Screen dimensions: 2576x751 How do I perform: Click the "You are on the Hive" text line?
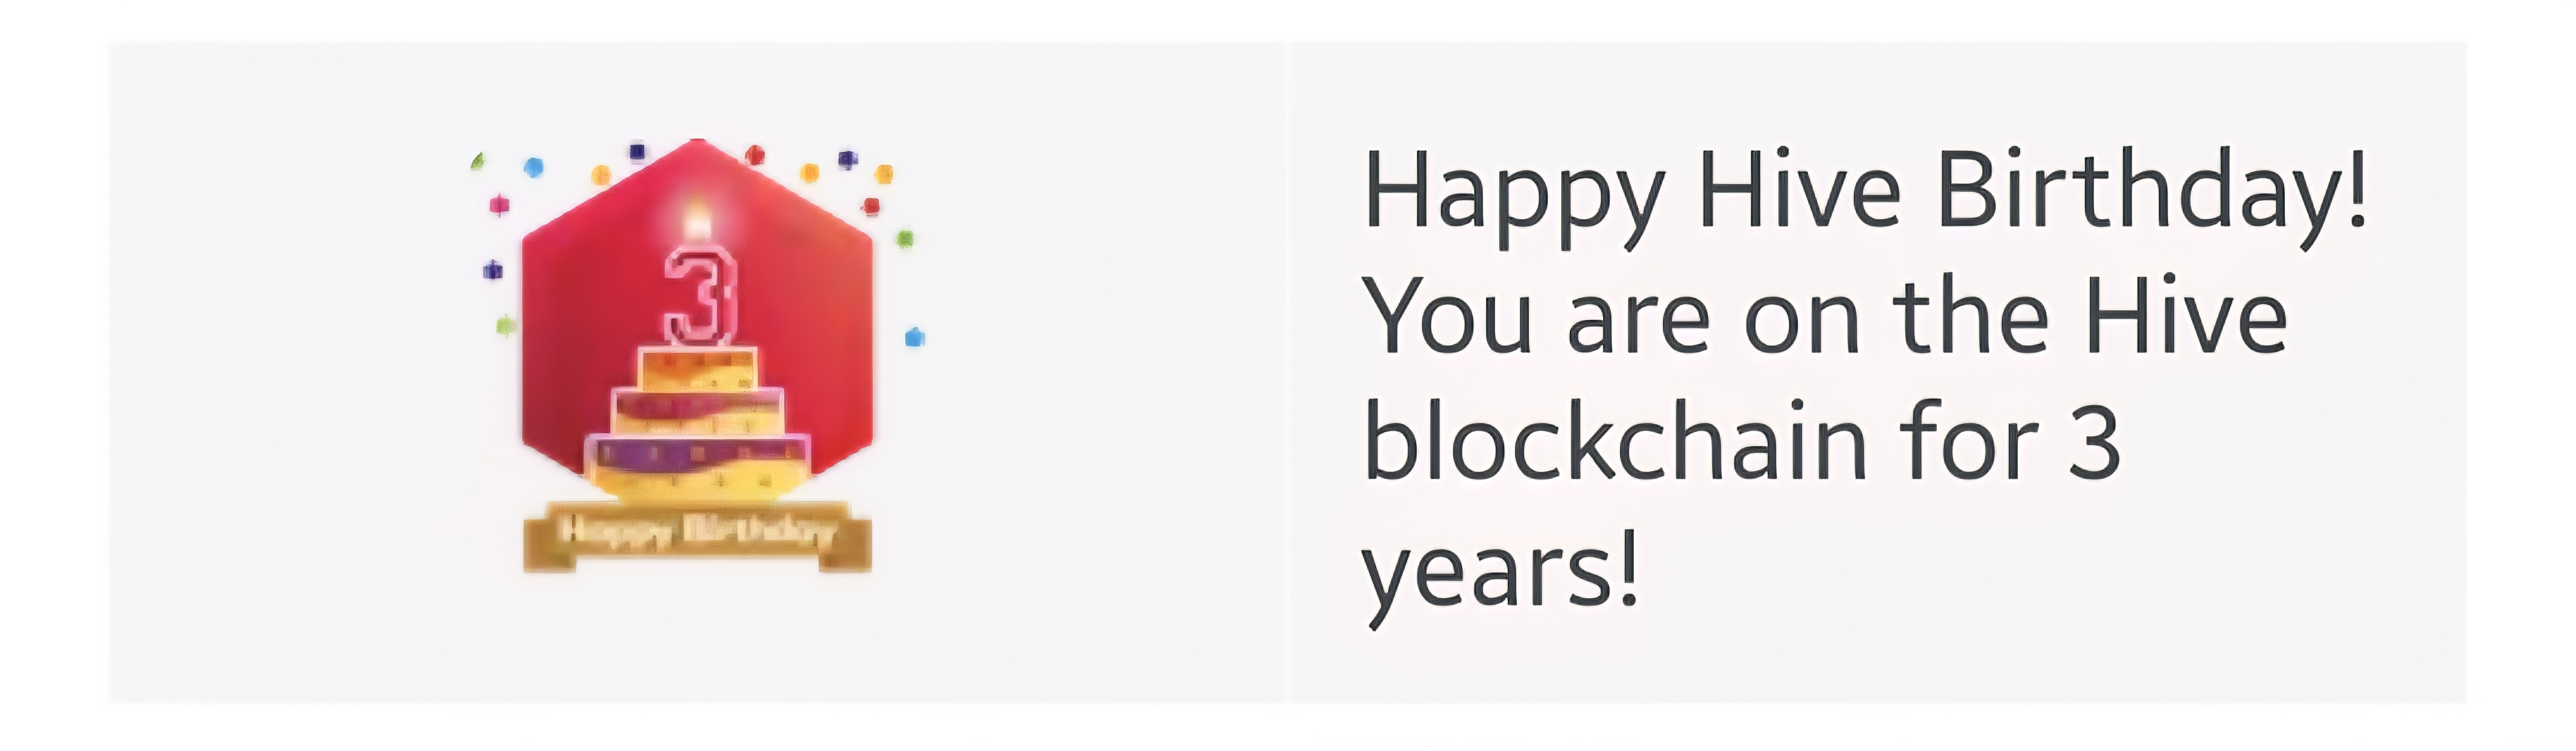pos(1825,317)
